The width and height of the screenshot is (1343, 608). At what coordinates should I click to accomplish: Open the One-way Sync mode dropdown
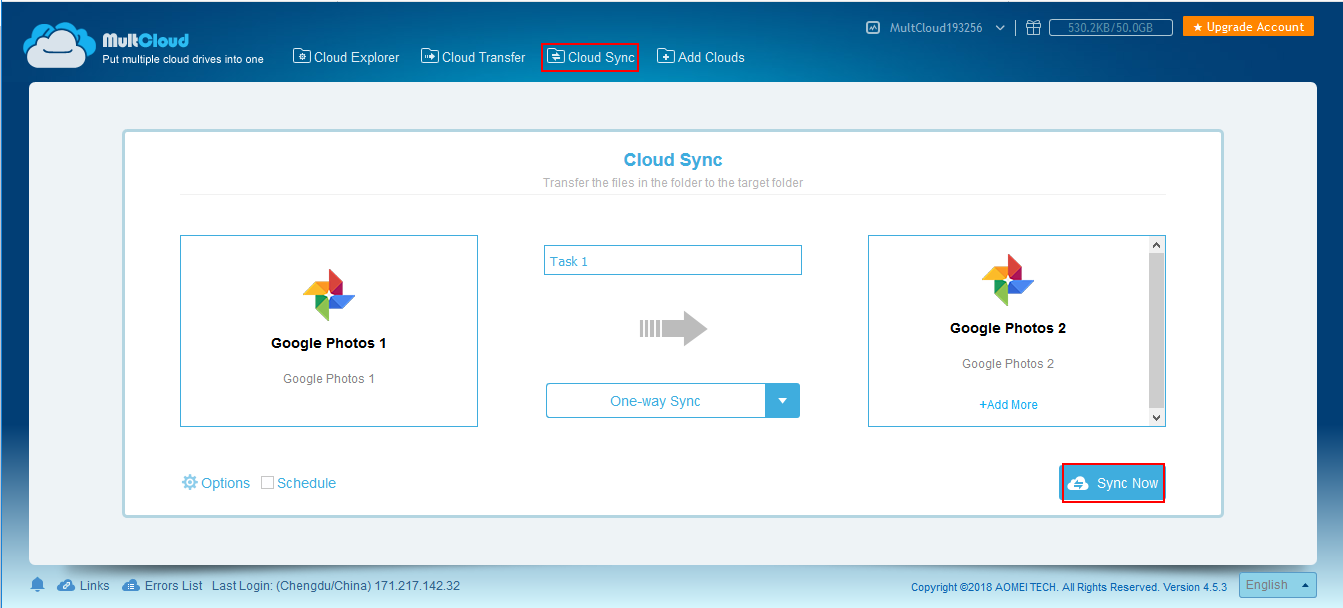[673, 401]
